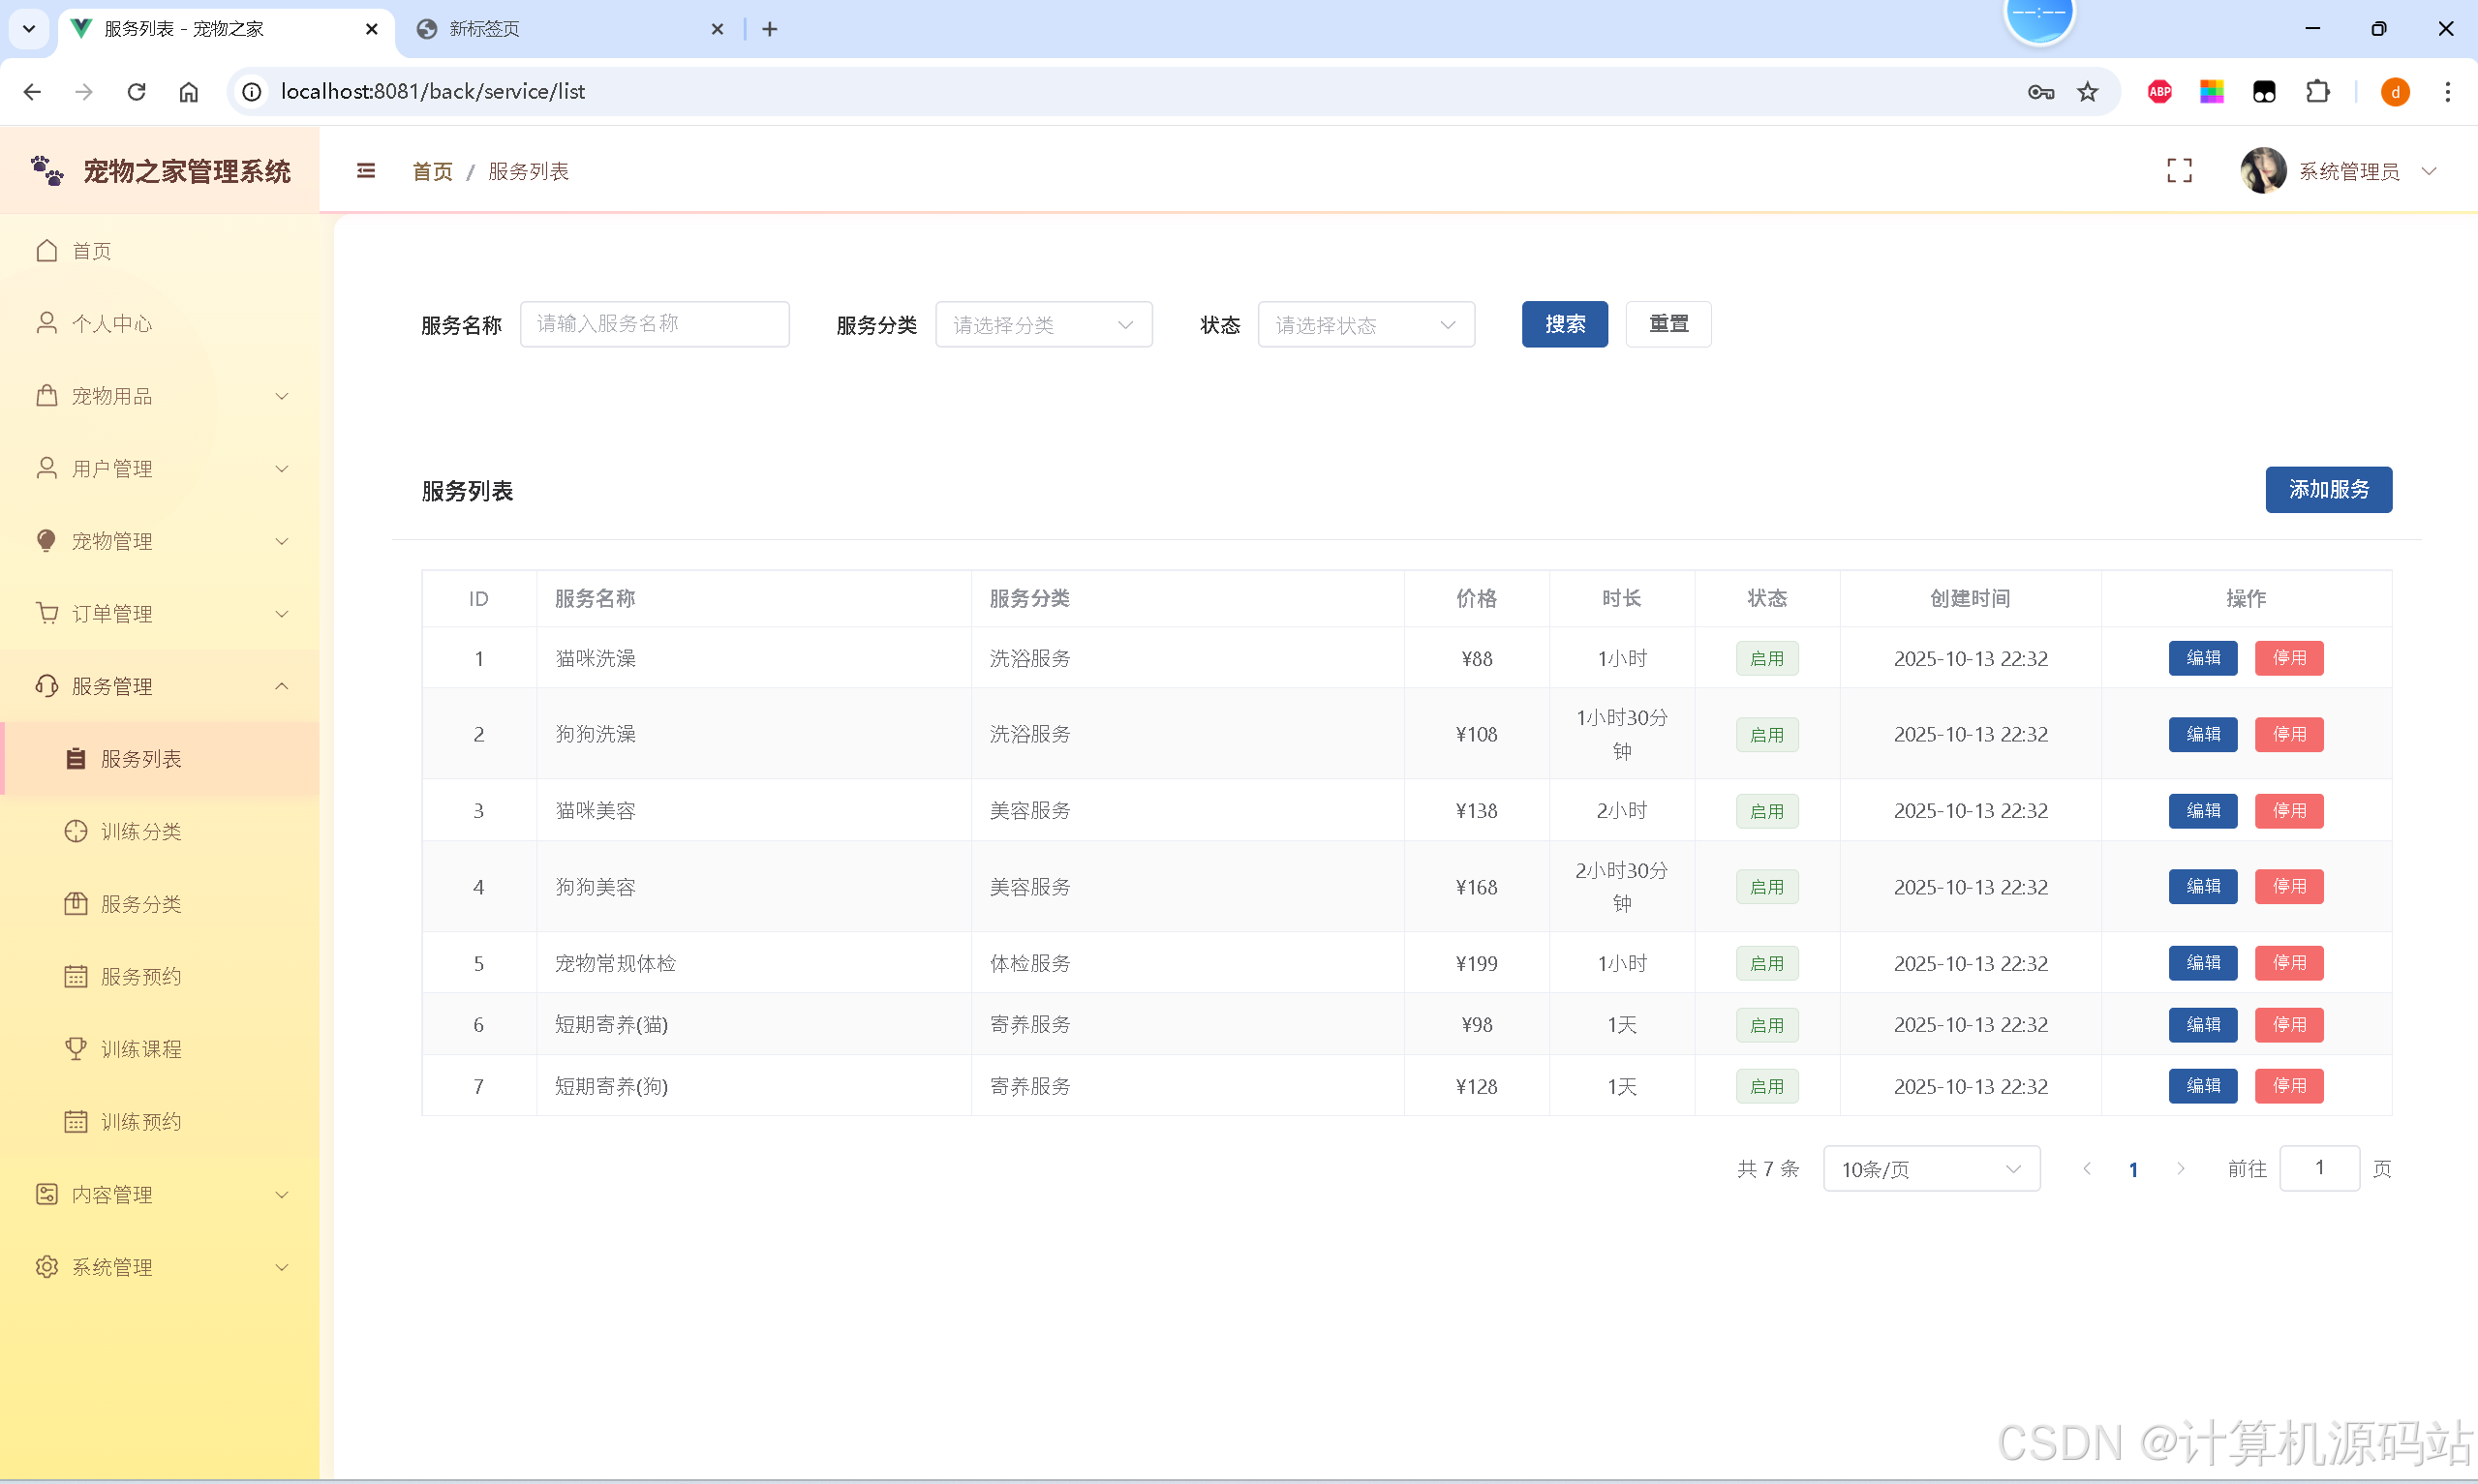
Task: Go to next page arrow
Action: [2180, 1168]
